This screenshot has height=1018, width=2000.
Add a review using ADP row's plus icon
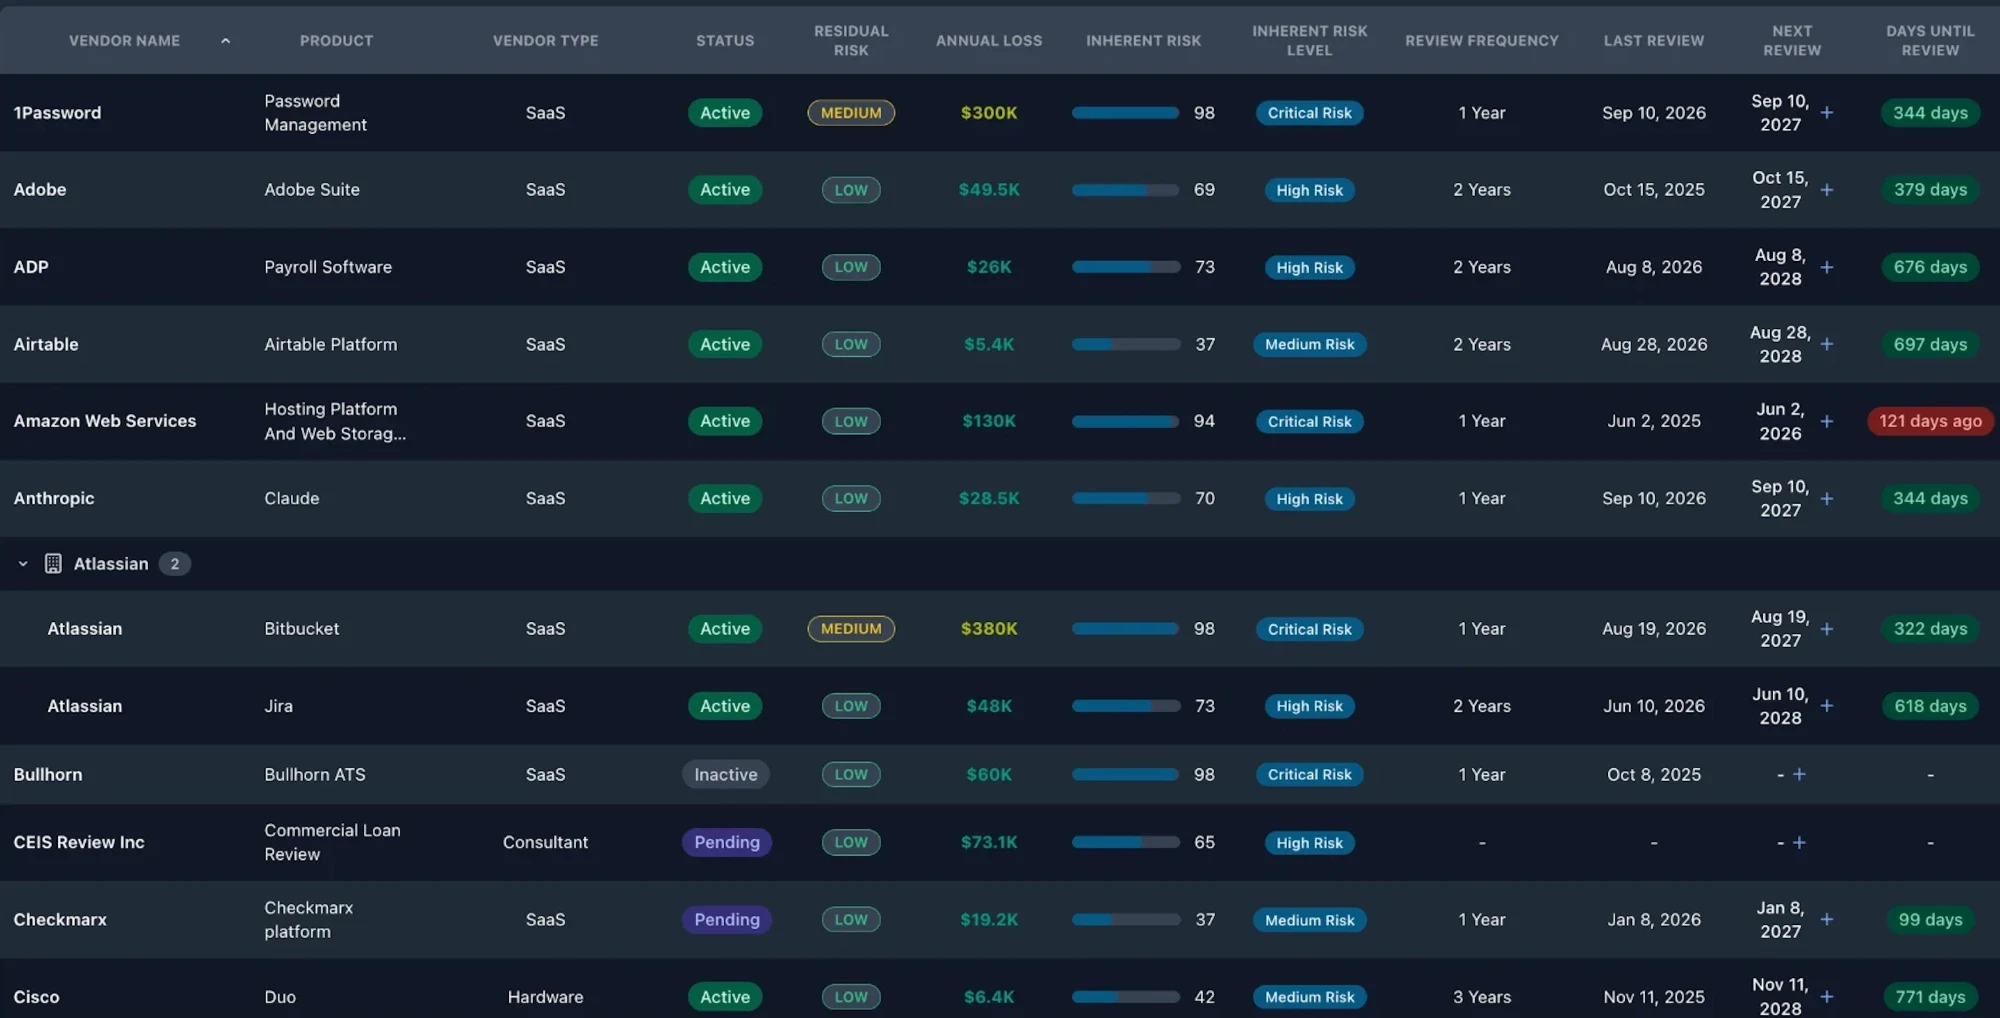(1826, 267)
